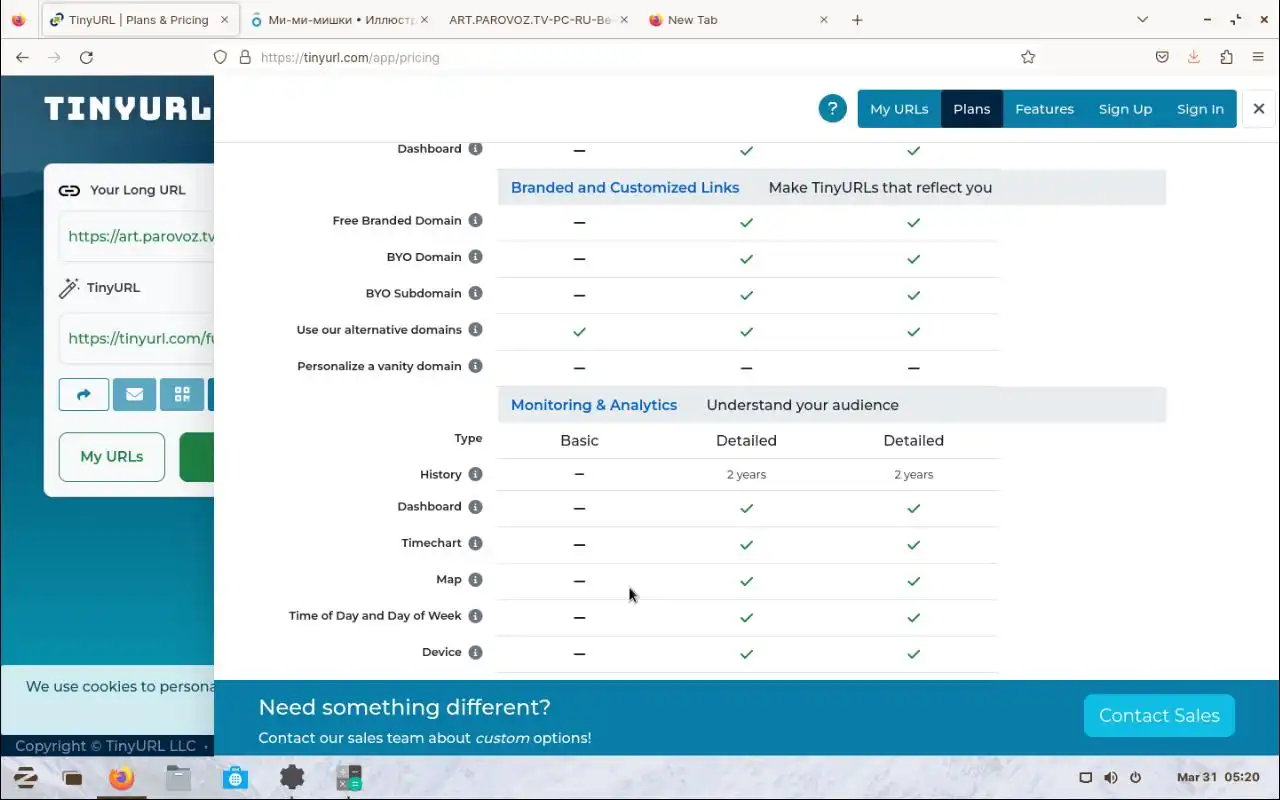Image resolution: width=1280 pixels, height=800 pixels.
Task: Click the Basic type cell
Action: pyautogui.click(x=579, y=440)
